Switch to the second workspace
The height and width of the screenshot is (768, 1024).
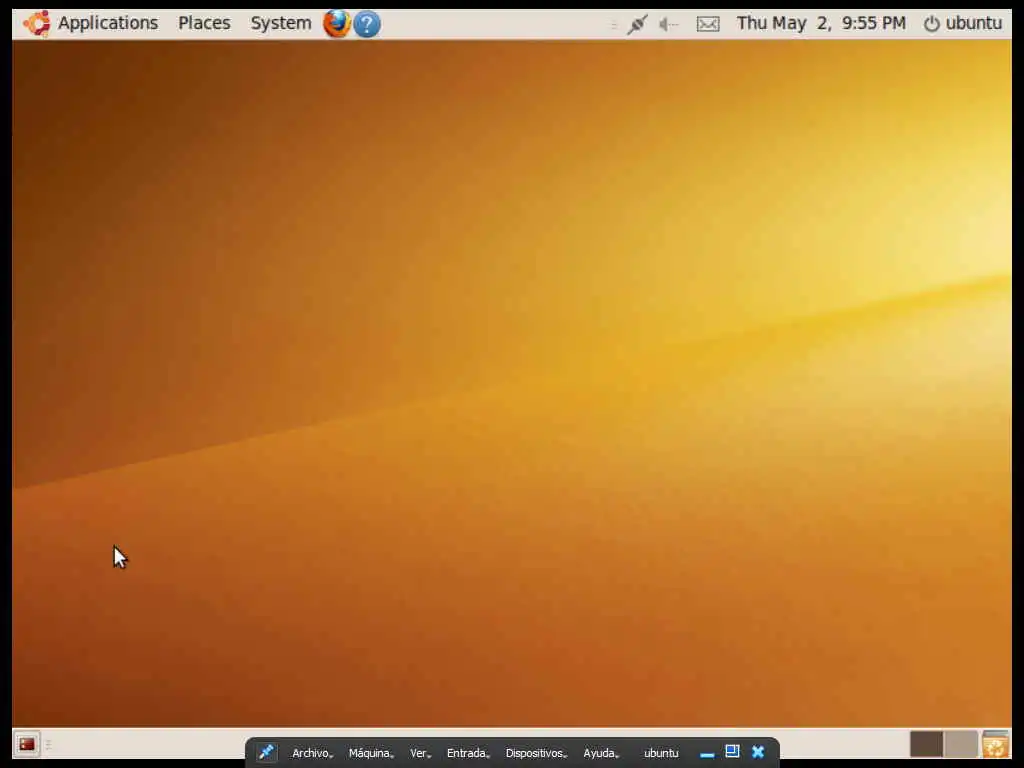pos(961,744)
